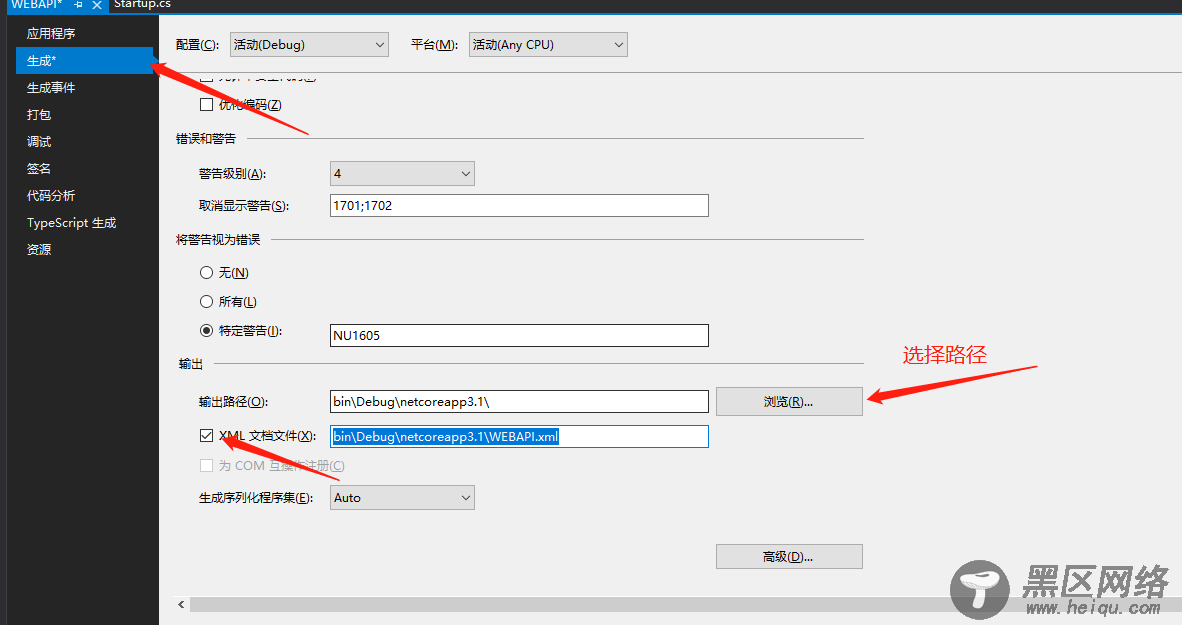Screen dimensions: 1182x625
Task: Select 签名 in the sidebar
Action: 39,169
